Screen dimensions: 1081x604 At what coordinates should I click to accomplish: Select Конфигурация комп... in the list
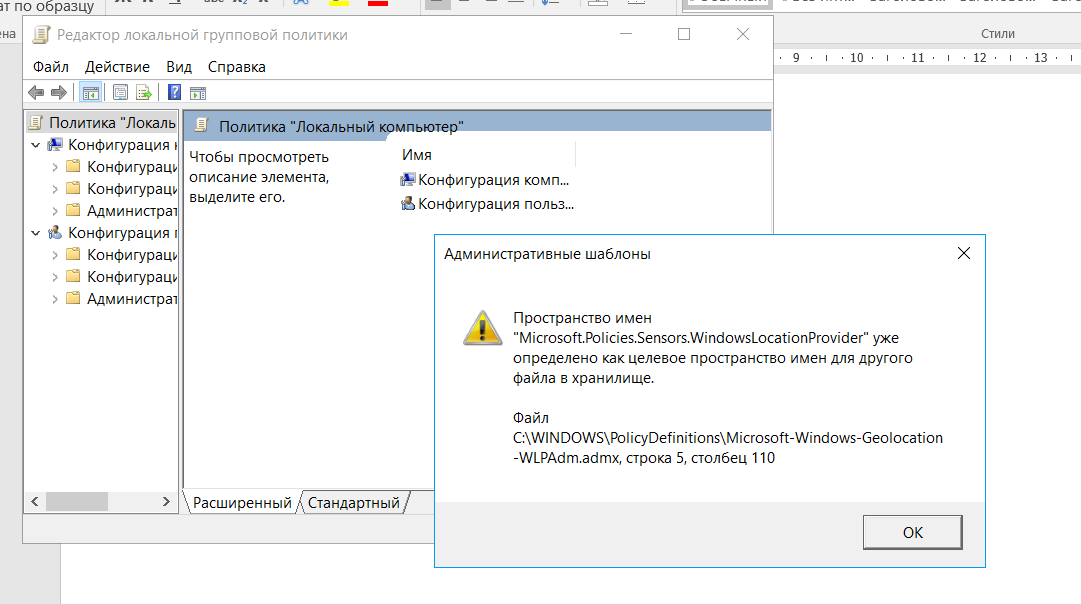click(x=486, y=180)
